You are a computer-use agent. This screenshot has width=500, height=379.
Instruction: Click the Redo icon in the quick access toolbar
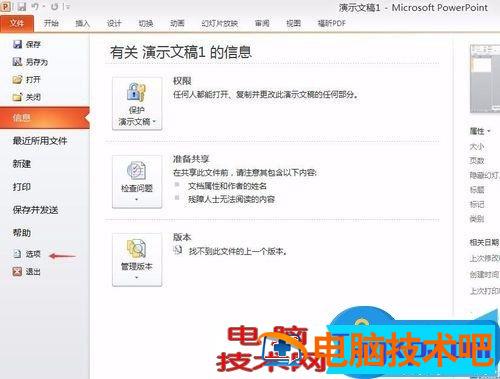55,6
